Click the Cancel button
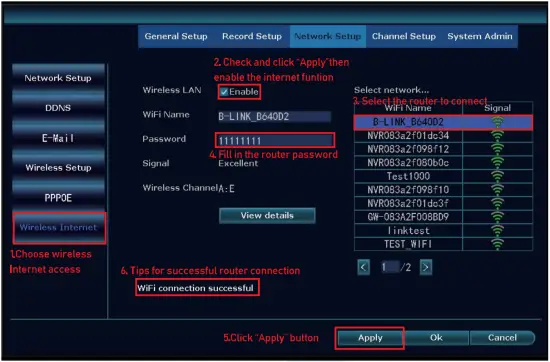 [502, 338]
